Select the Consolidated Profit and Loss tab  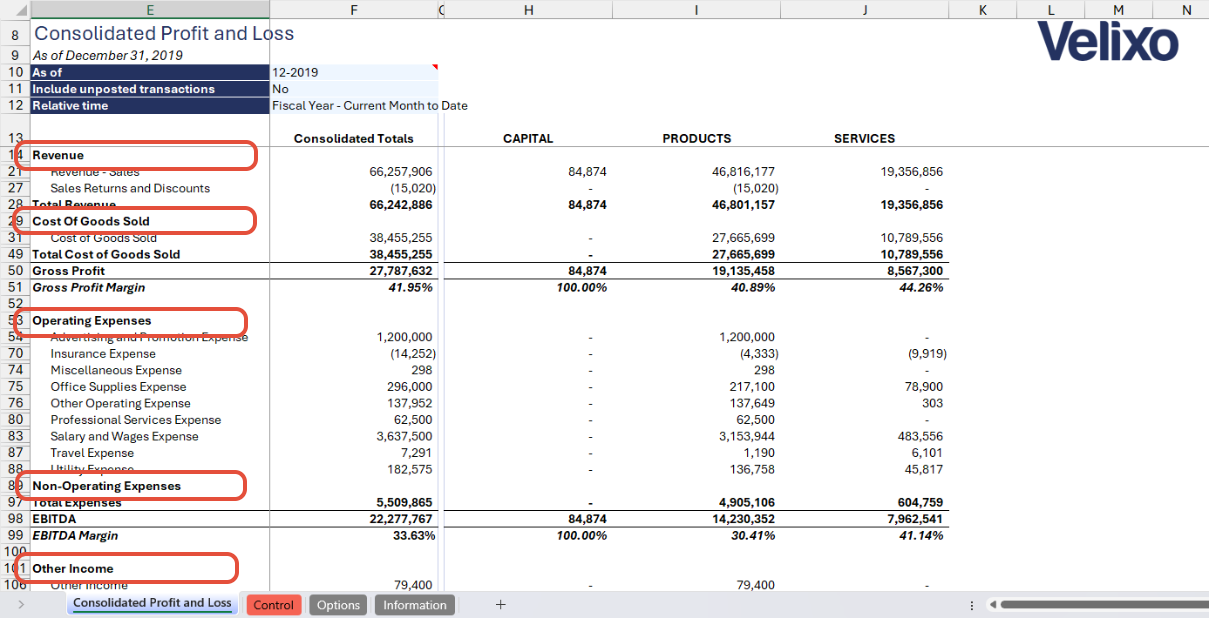(x=152, y=603)
